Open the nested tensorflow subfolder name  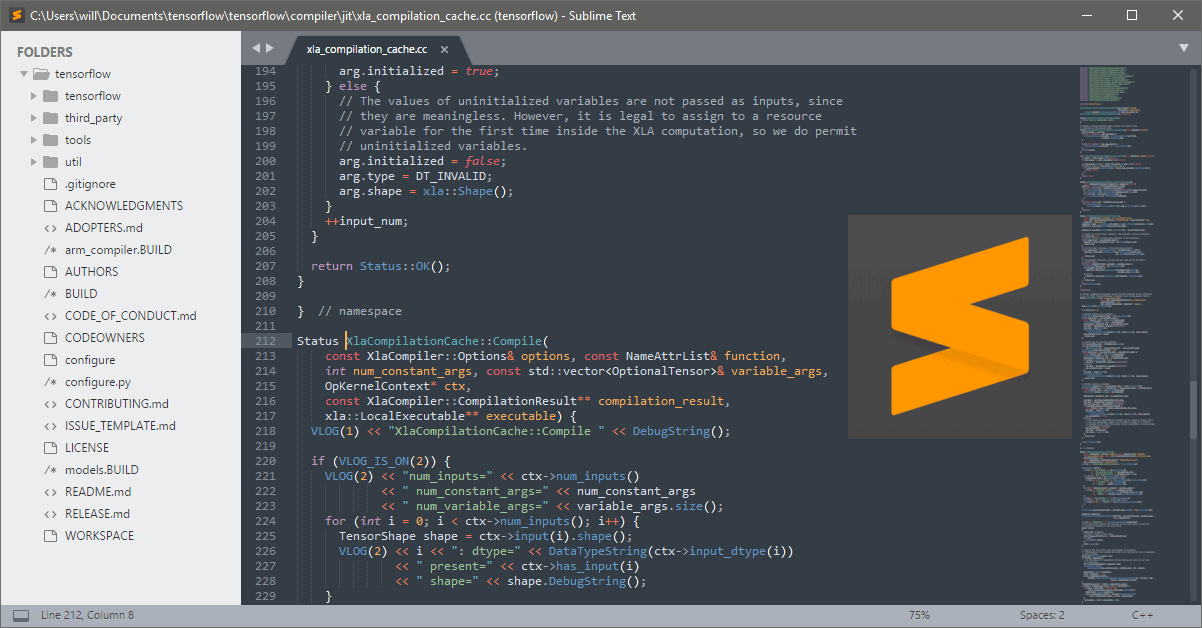tap(93, 96)
